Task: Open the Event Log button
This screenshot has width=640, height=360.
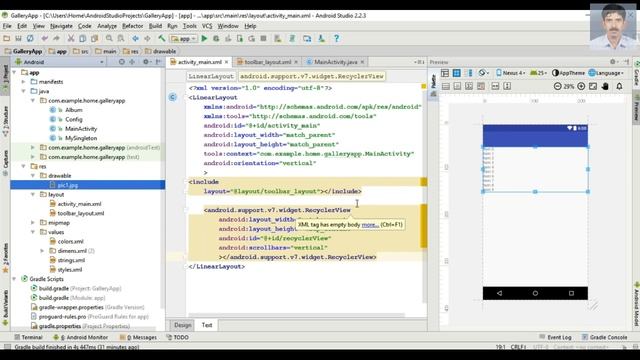Action: click(555, 337)
